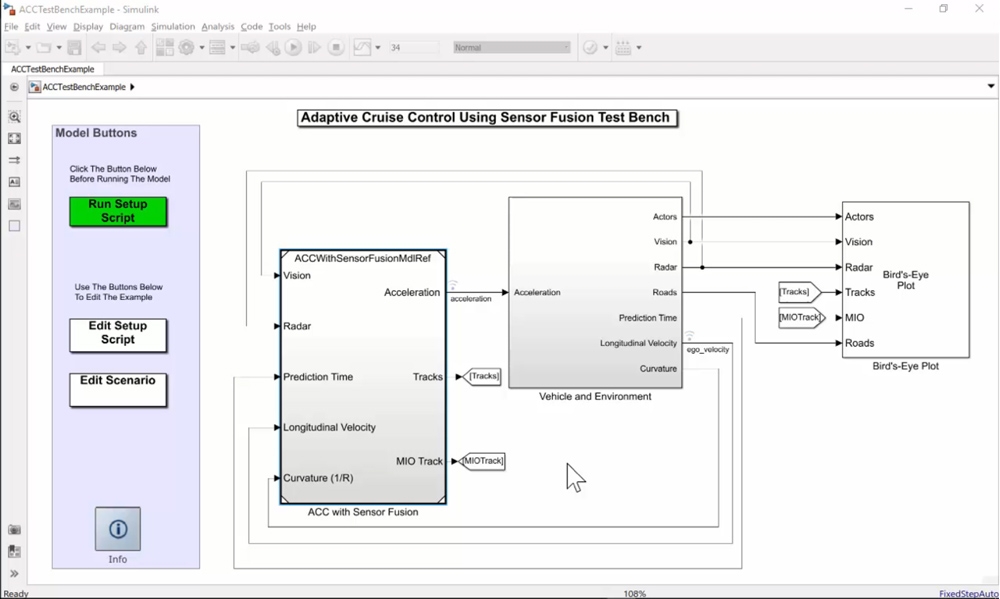This screenshot has height=599, width=1000.
Task: Open the File menu
Action: point(11,26)
